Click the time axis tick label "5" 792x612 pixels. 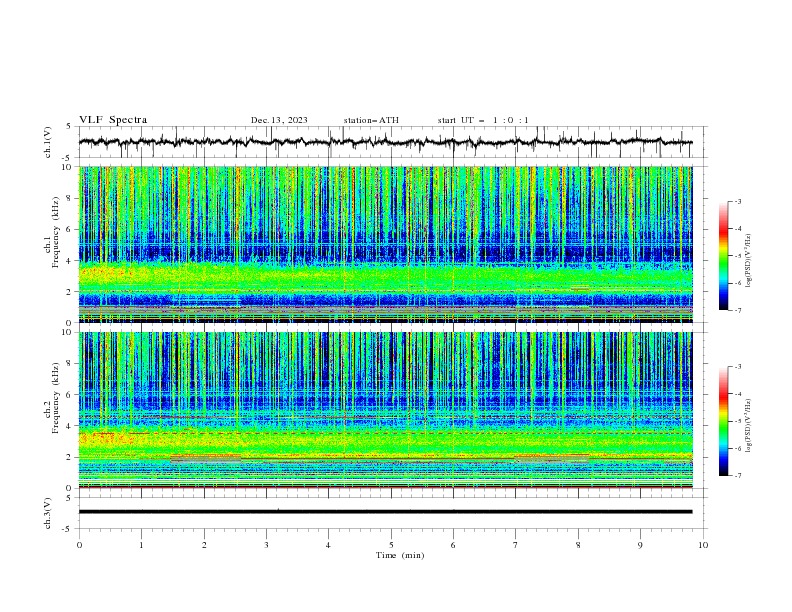click(x=391, y=545)
